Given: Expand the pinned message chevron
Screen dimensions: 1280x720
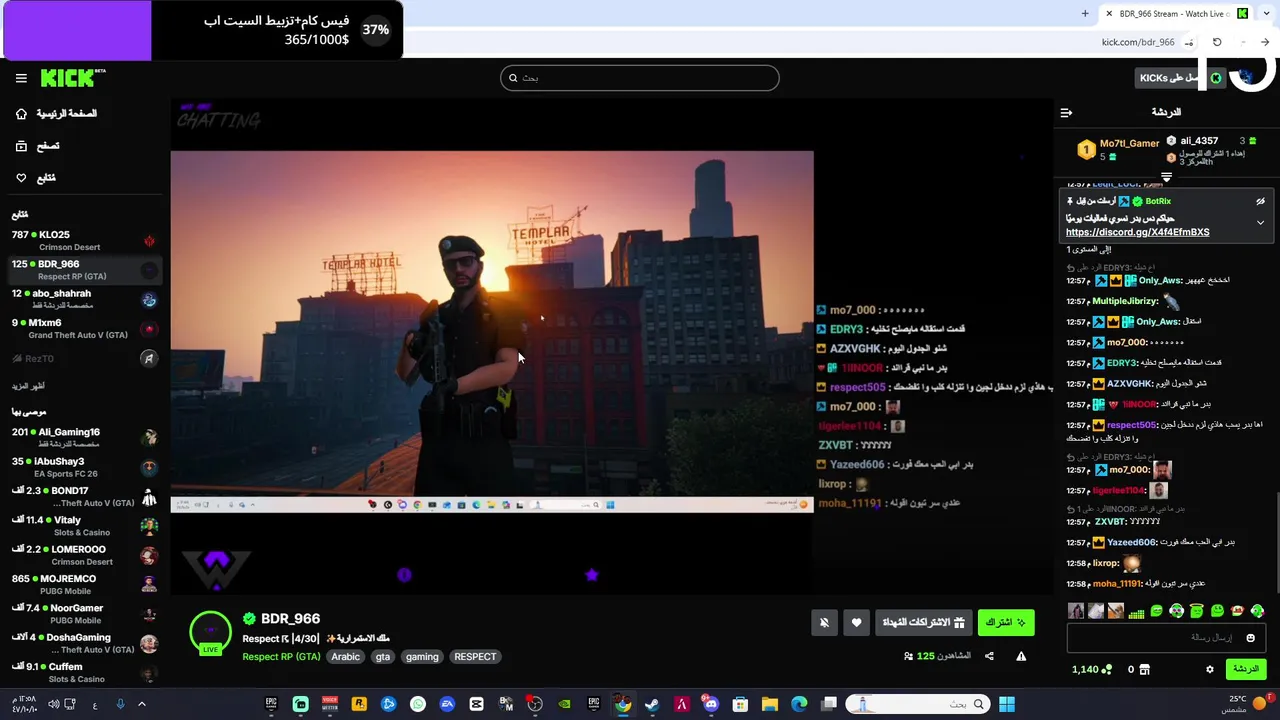Looking at the screenshot, I should pyautogui.click(x=1260, y=222).
